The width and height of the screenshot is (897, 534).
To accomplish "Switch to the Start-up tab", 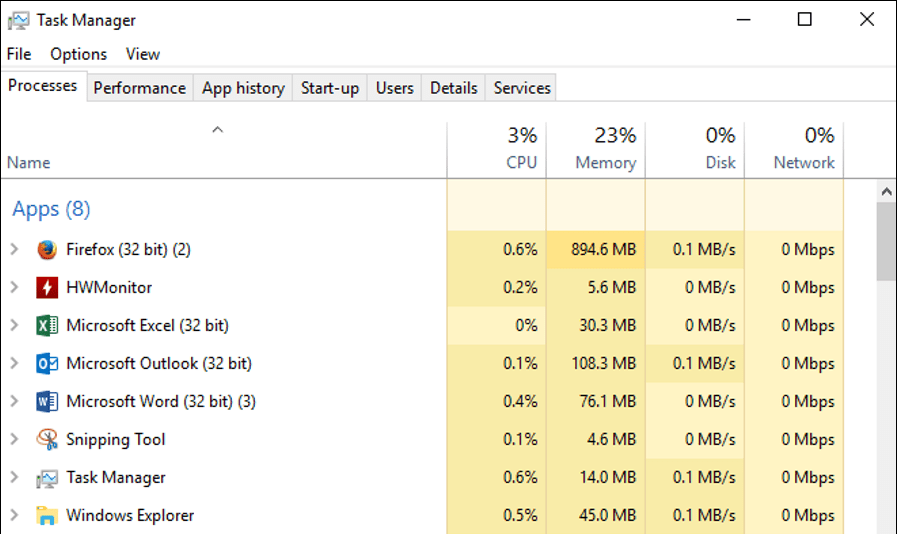I will pos(330,88).
